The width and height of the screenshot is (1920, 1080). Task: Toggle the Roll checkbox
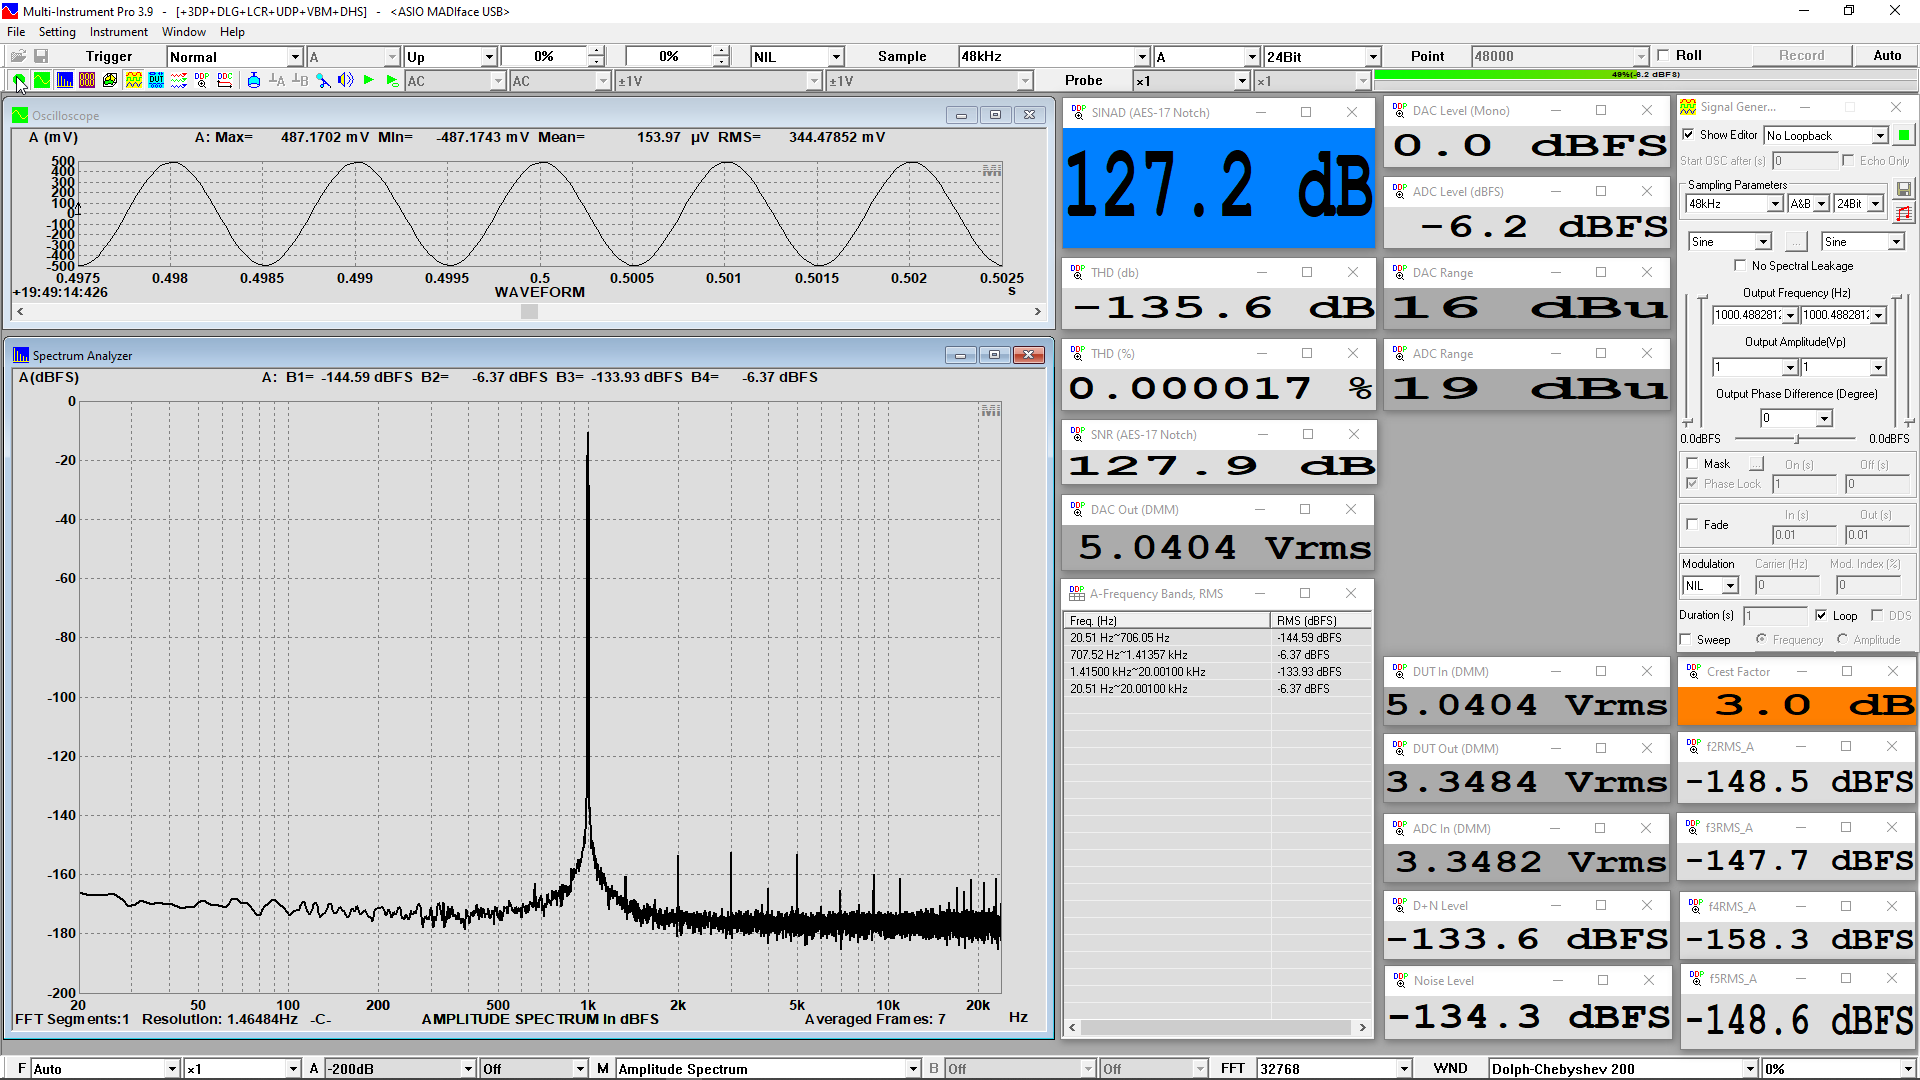[x=1663, y=56]
